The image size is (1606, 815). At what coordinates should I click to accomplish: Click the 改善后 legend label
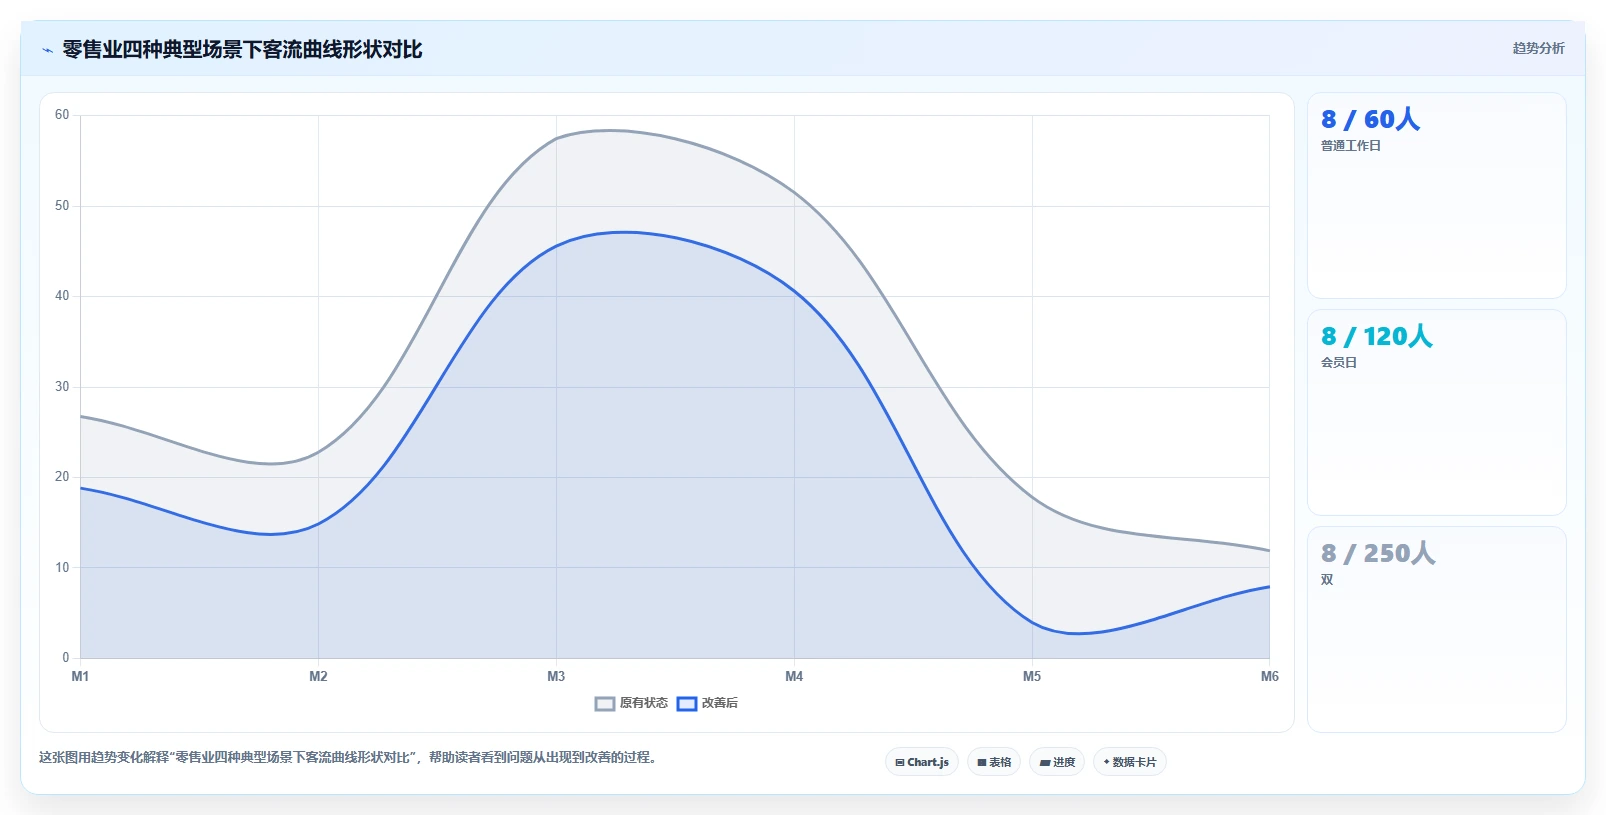(x=720, y=703)
